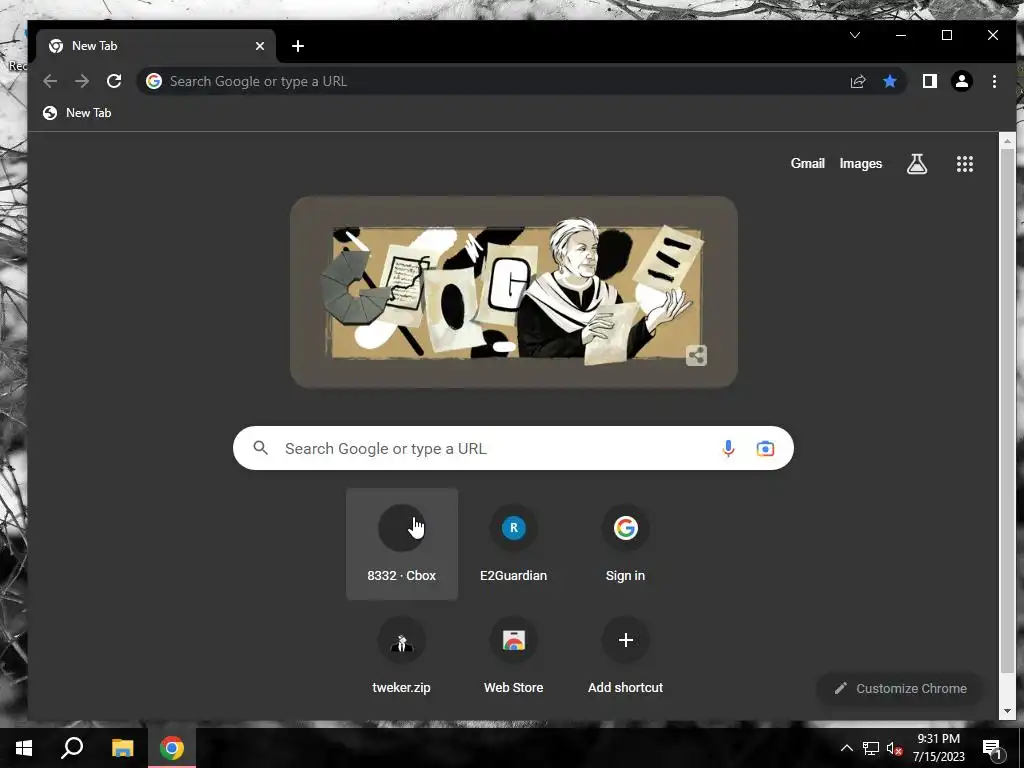1024x768 pixels.
Task: Select the New Tab tab
Action: 155,46
